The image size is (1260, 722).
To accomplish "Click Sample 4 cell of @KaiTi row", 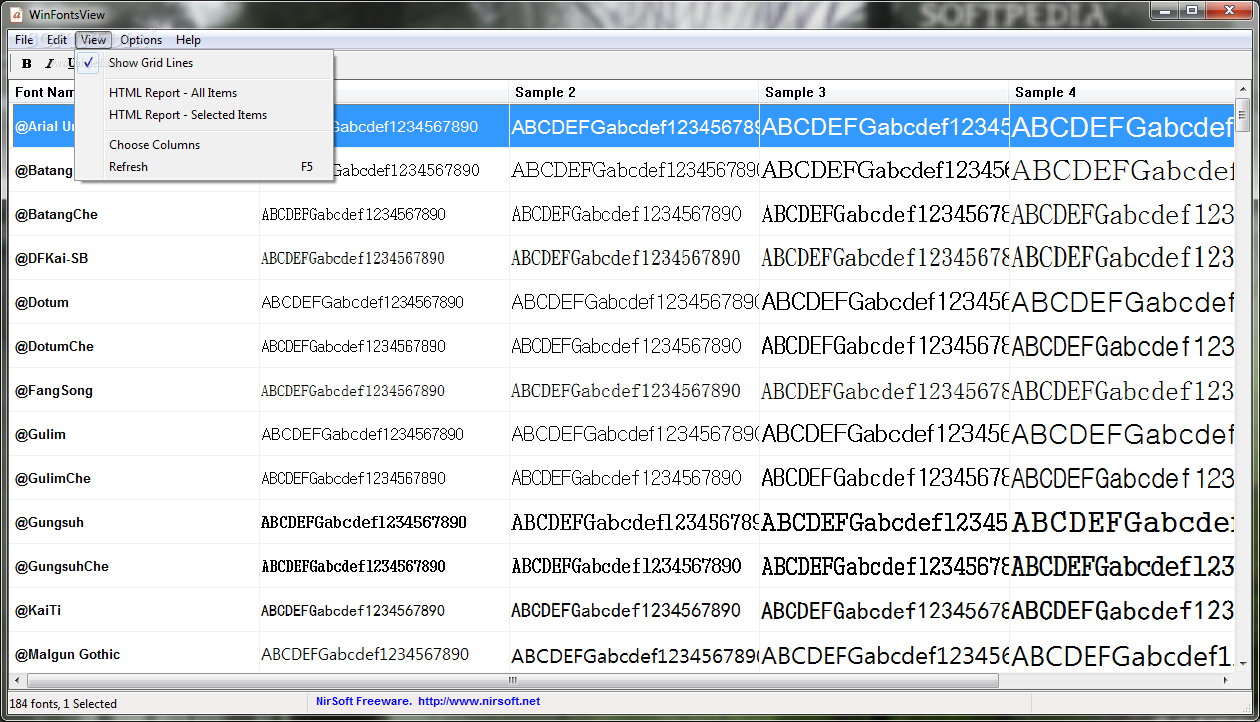I will point(1122,610).
